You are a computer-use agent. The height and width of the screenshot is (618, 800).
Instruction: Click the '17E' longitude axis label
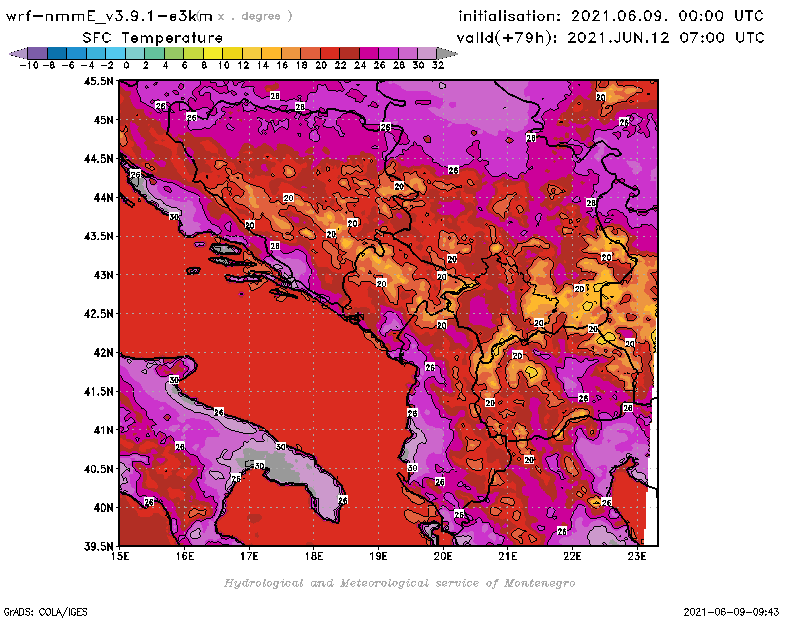(249, 556)
